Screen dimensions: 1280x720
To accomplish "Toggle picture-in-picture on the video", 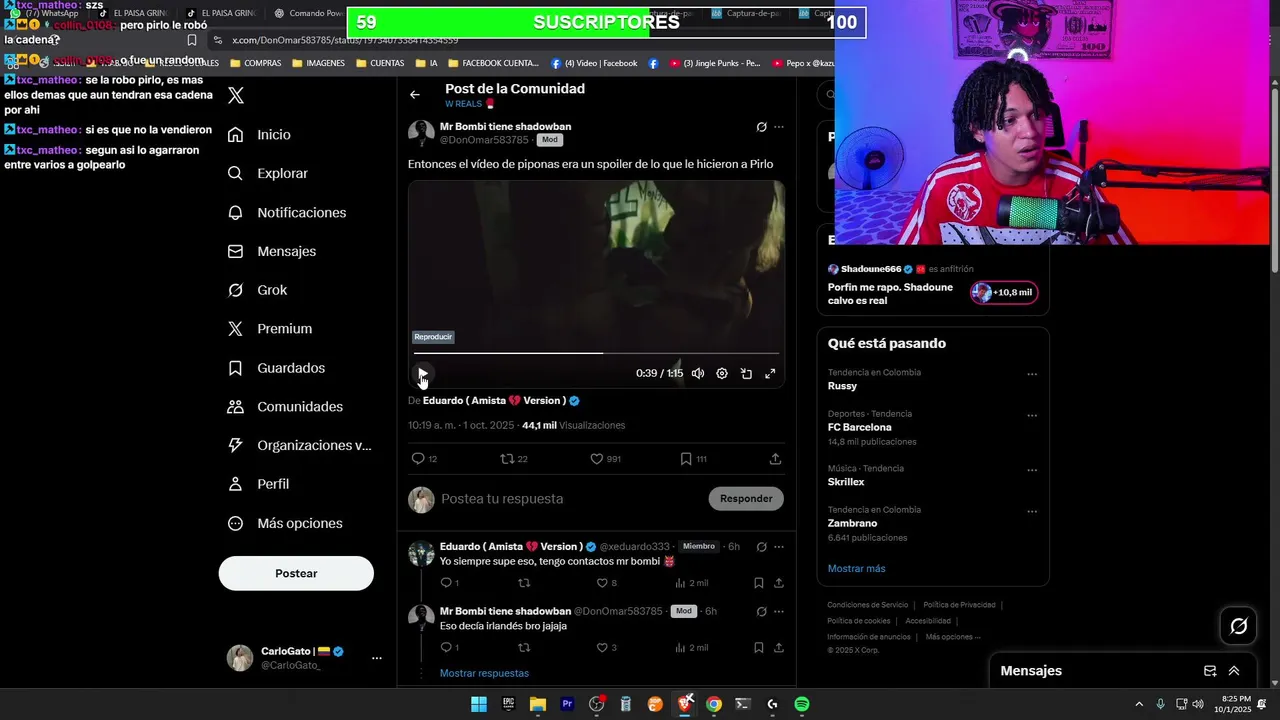I will click(x=746, y=373).
